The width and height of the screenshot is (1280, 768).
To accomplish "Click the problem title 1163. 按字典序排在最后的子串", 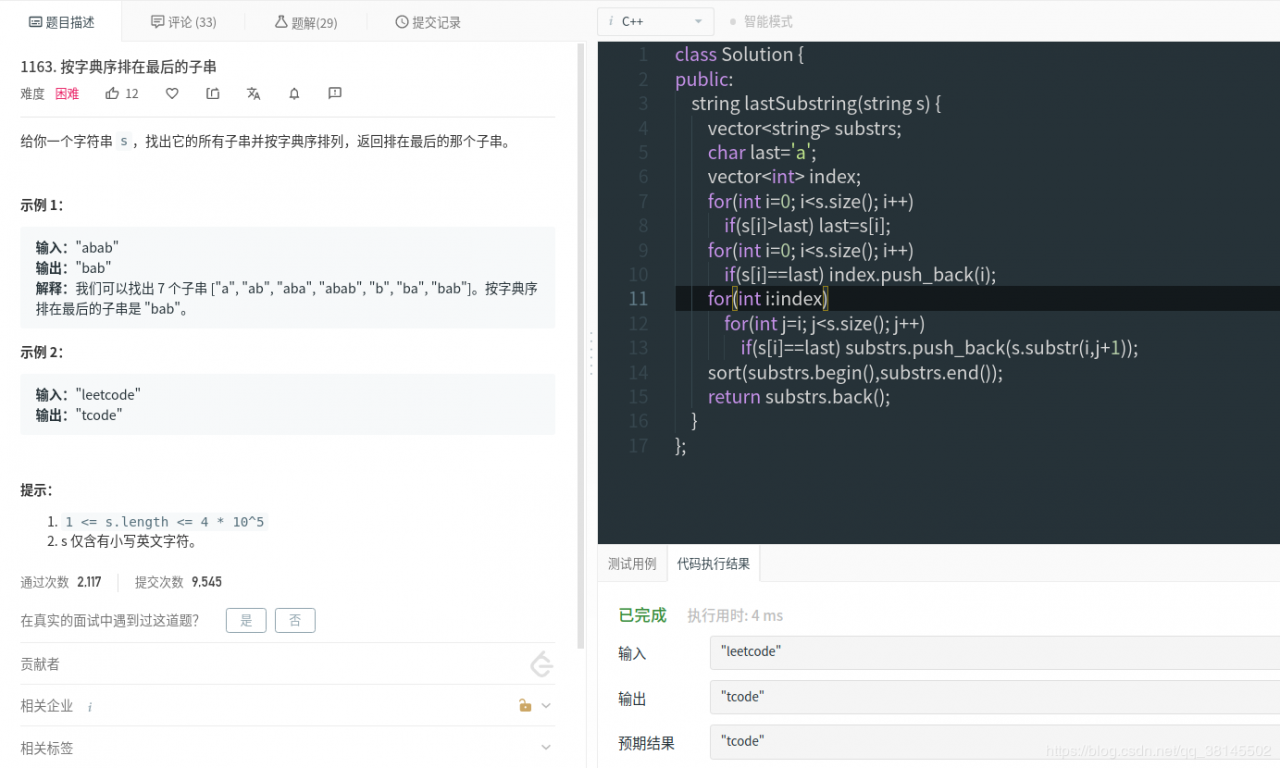I will [x=118, y=66].
